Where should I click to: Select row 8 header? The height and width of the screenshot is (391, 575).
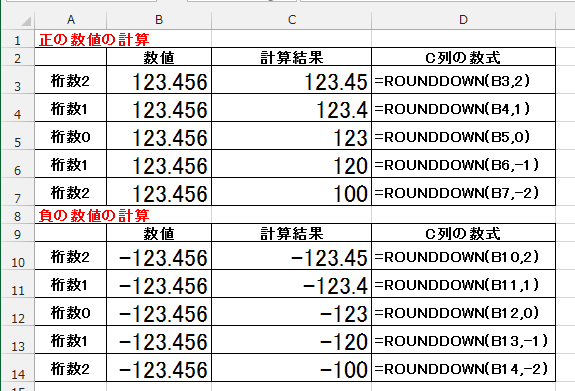tap(18, 215)
